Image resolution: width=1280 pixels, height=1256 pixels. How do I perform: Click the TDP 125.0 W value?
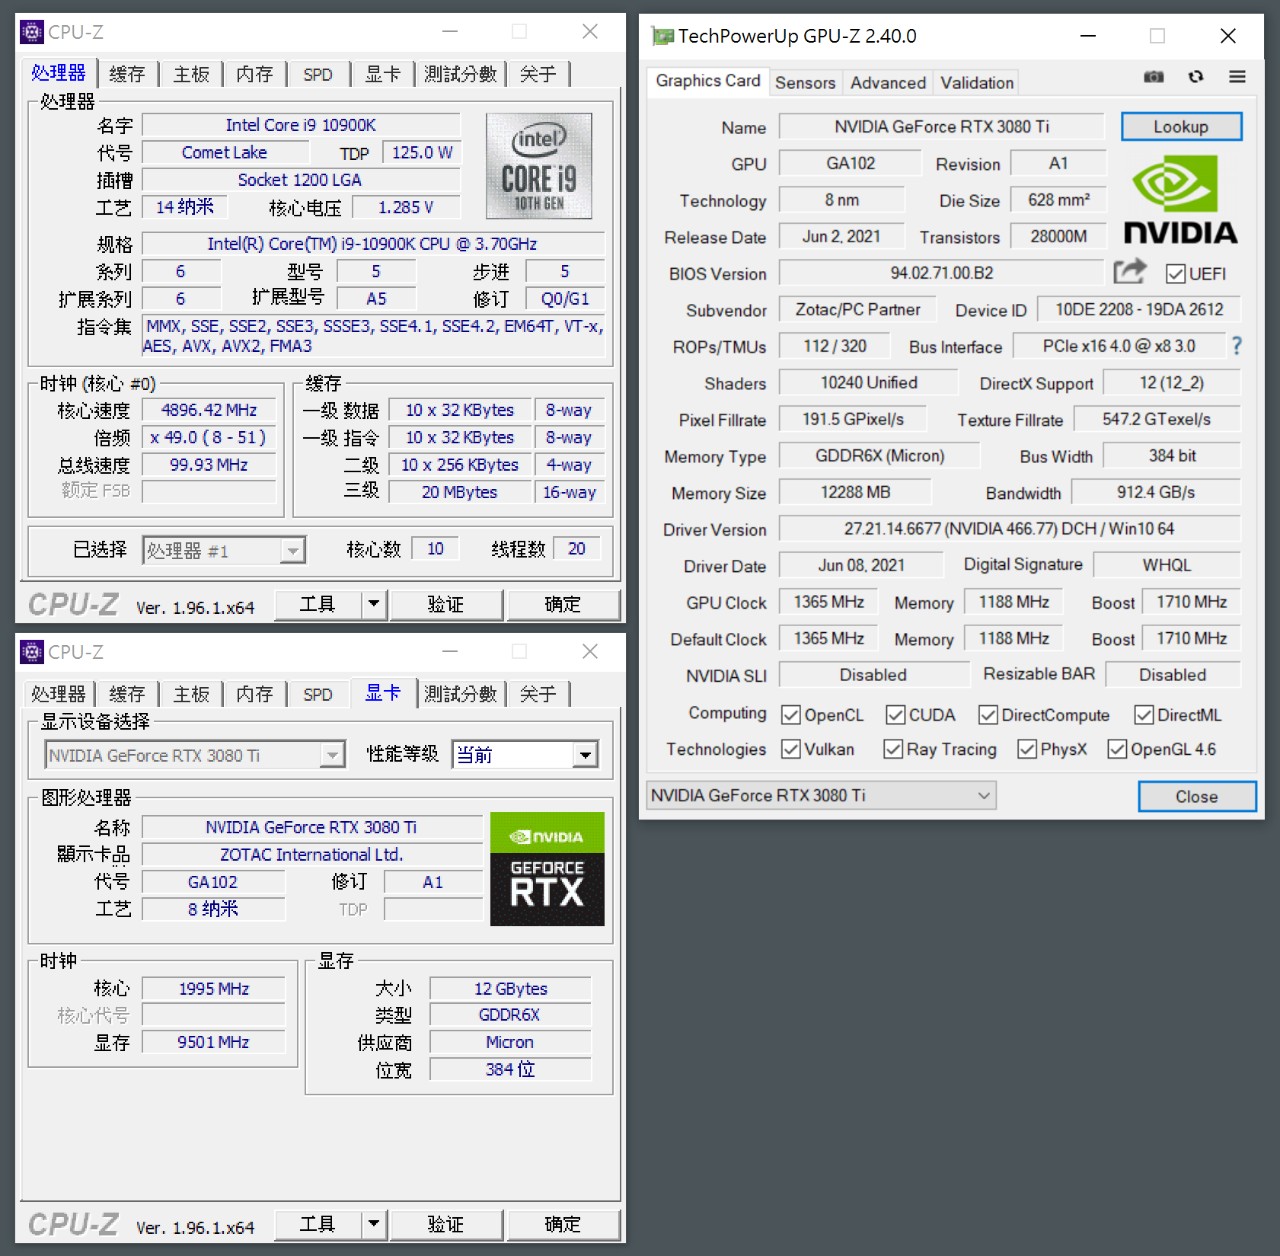422,152
